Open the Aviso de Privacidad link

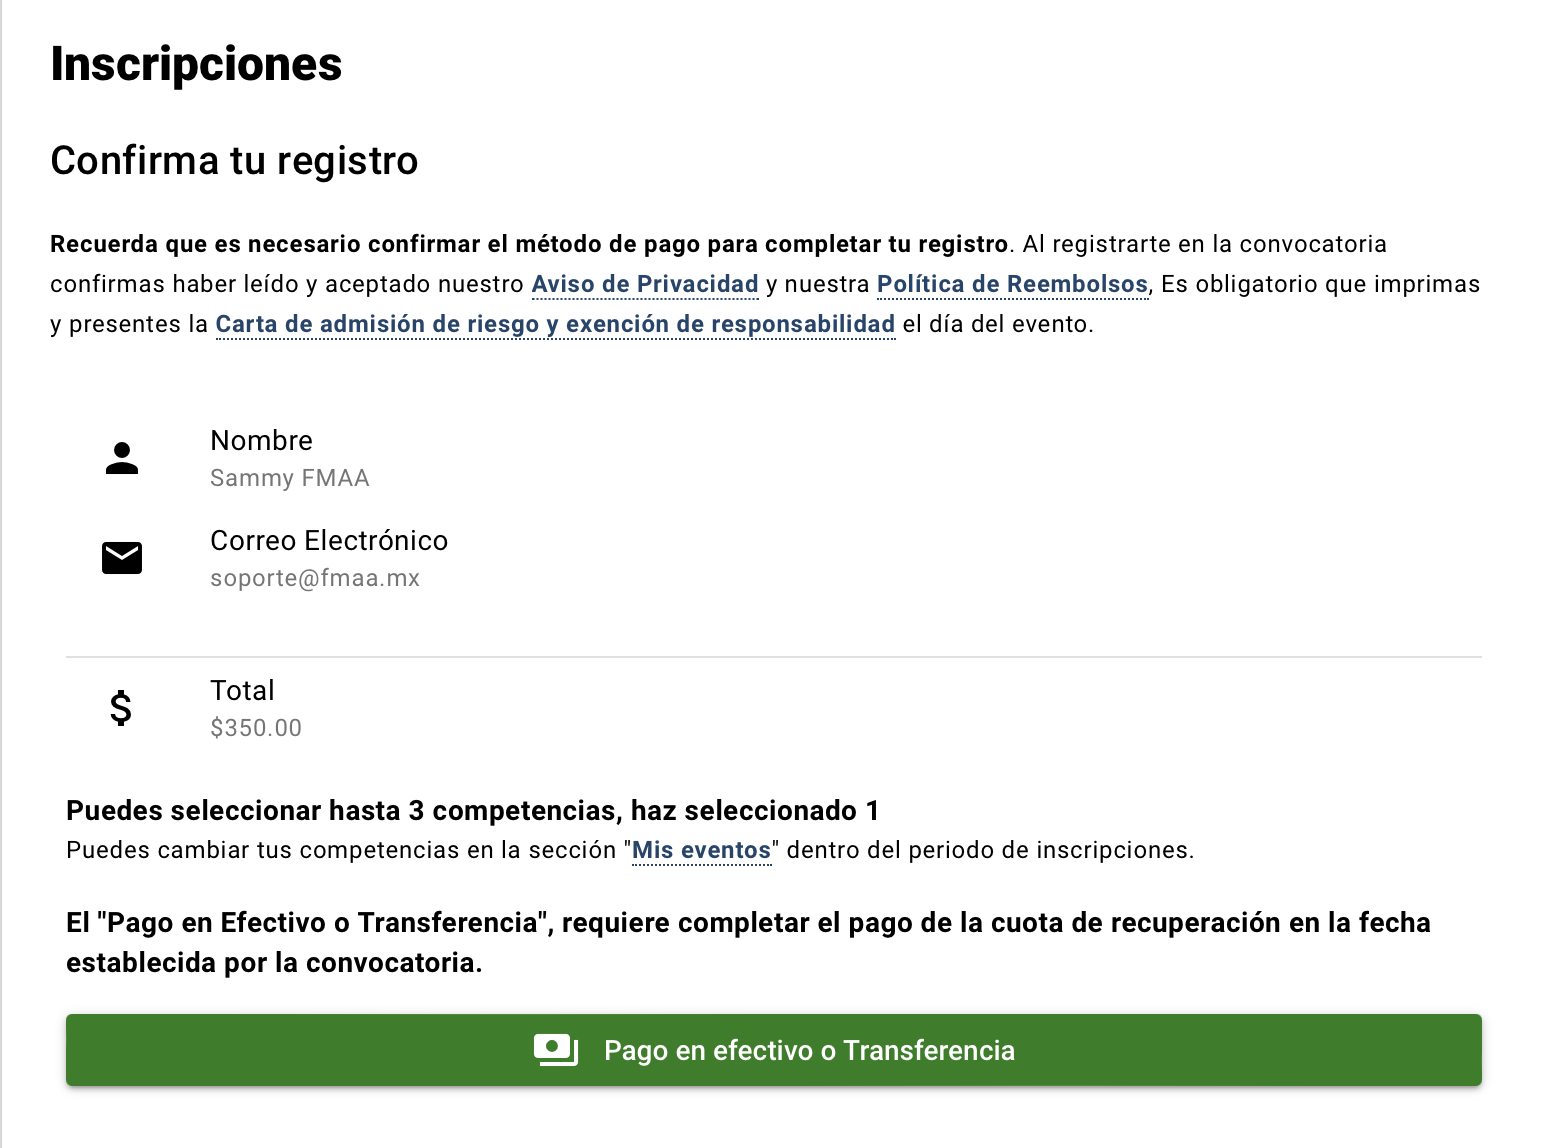point(645,284)
